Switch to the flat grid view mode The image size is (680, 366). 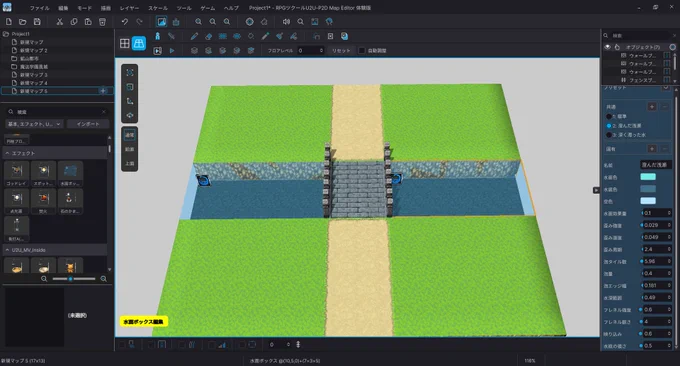click(125, 43)
